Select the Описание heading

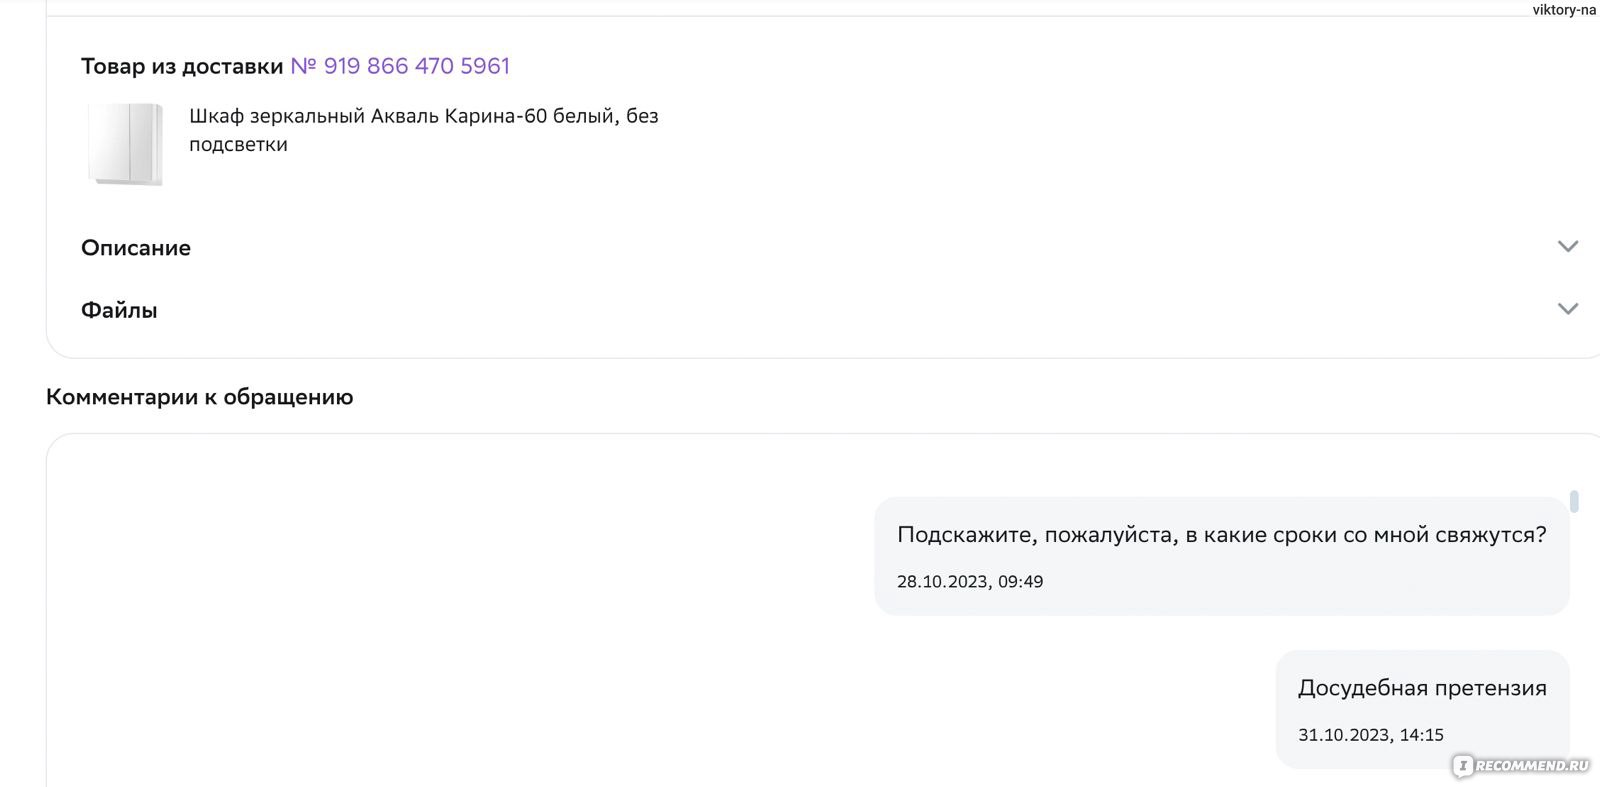point(136,248)
